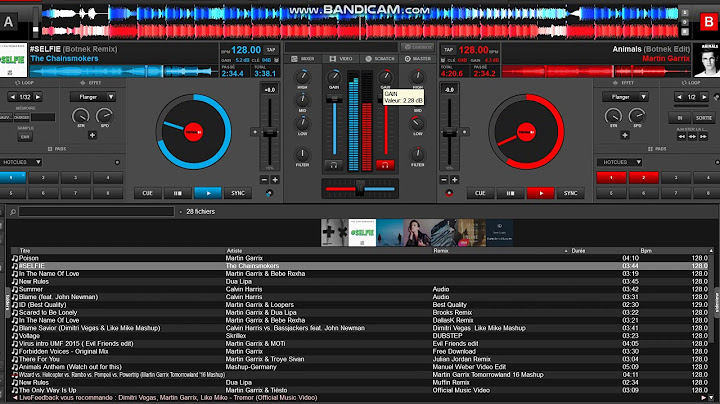This screenshot has height=404, width=720.
Task: Click the browser search magnifier icon
Action: [x=13, y=212]
